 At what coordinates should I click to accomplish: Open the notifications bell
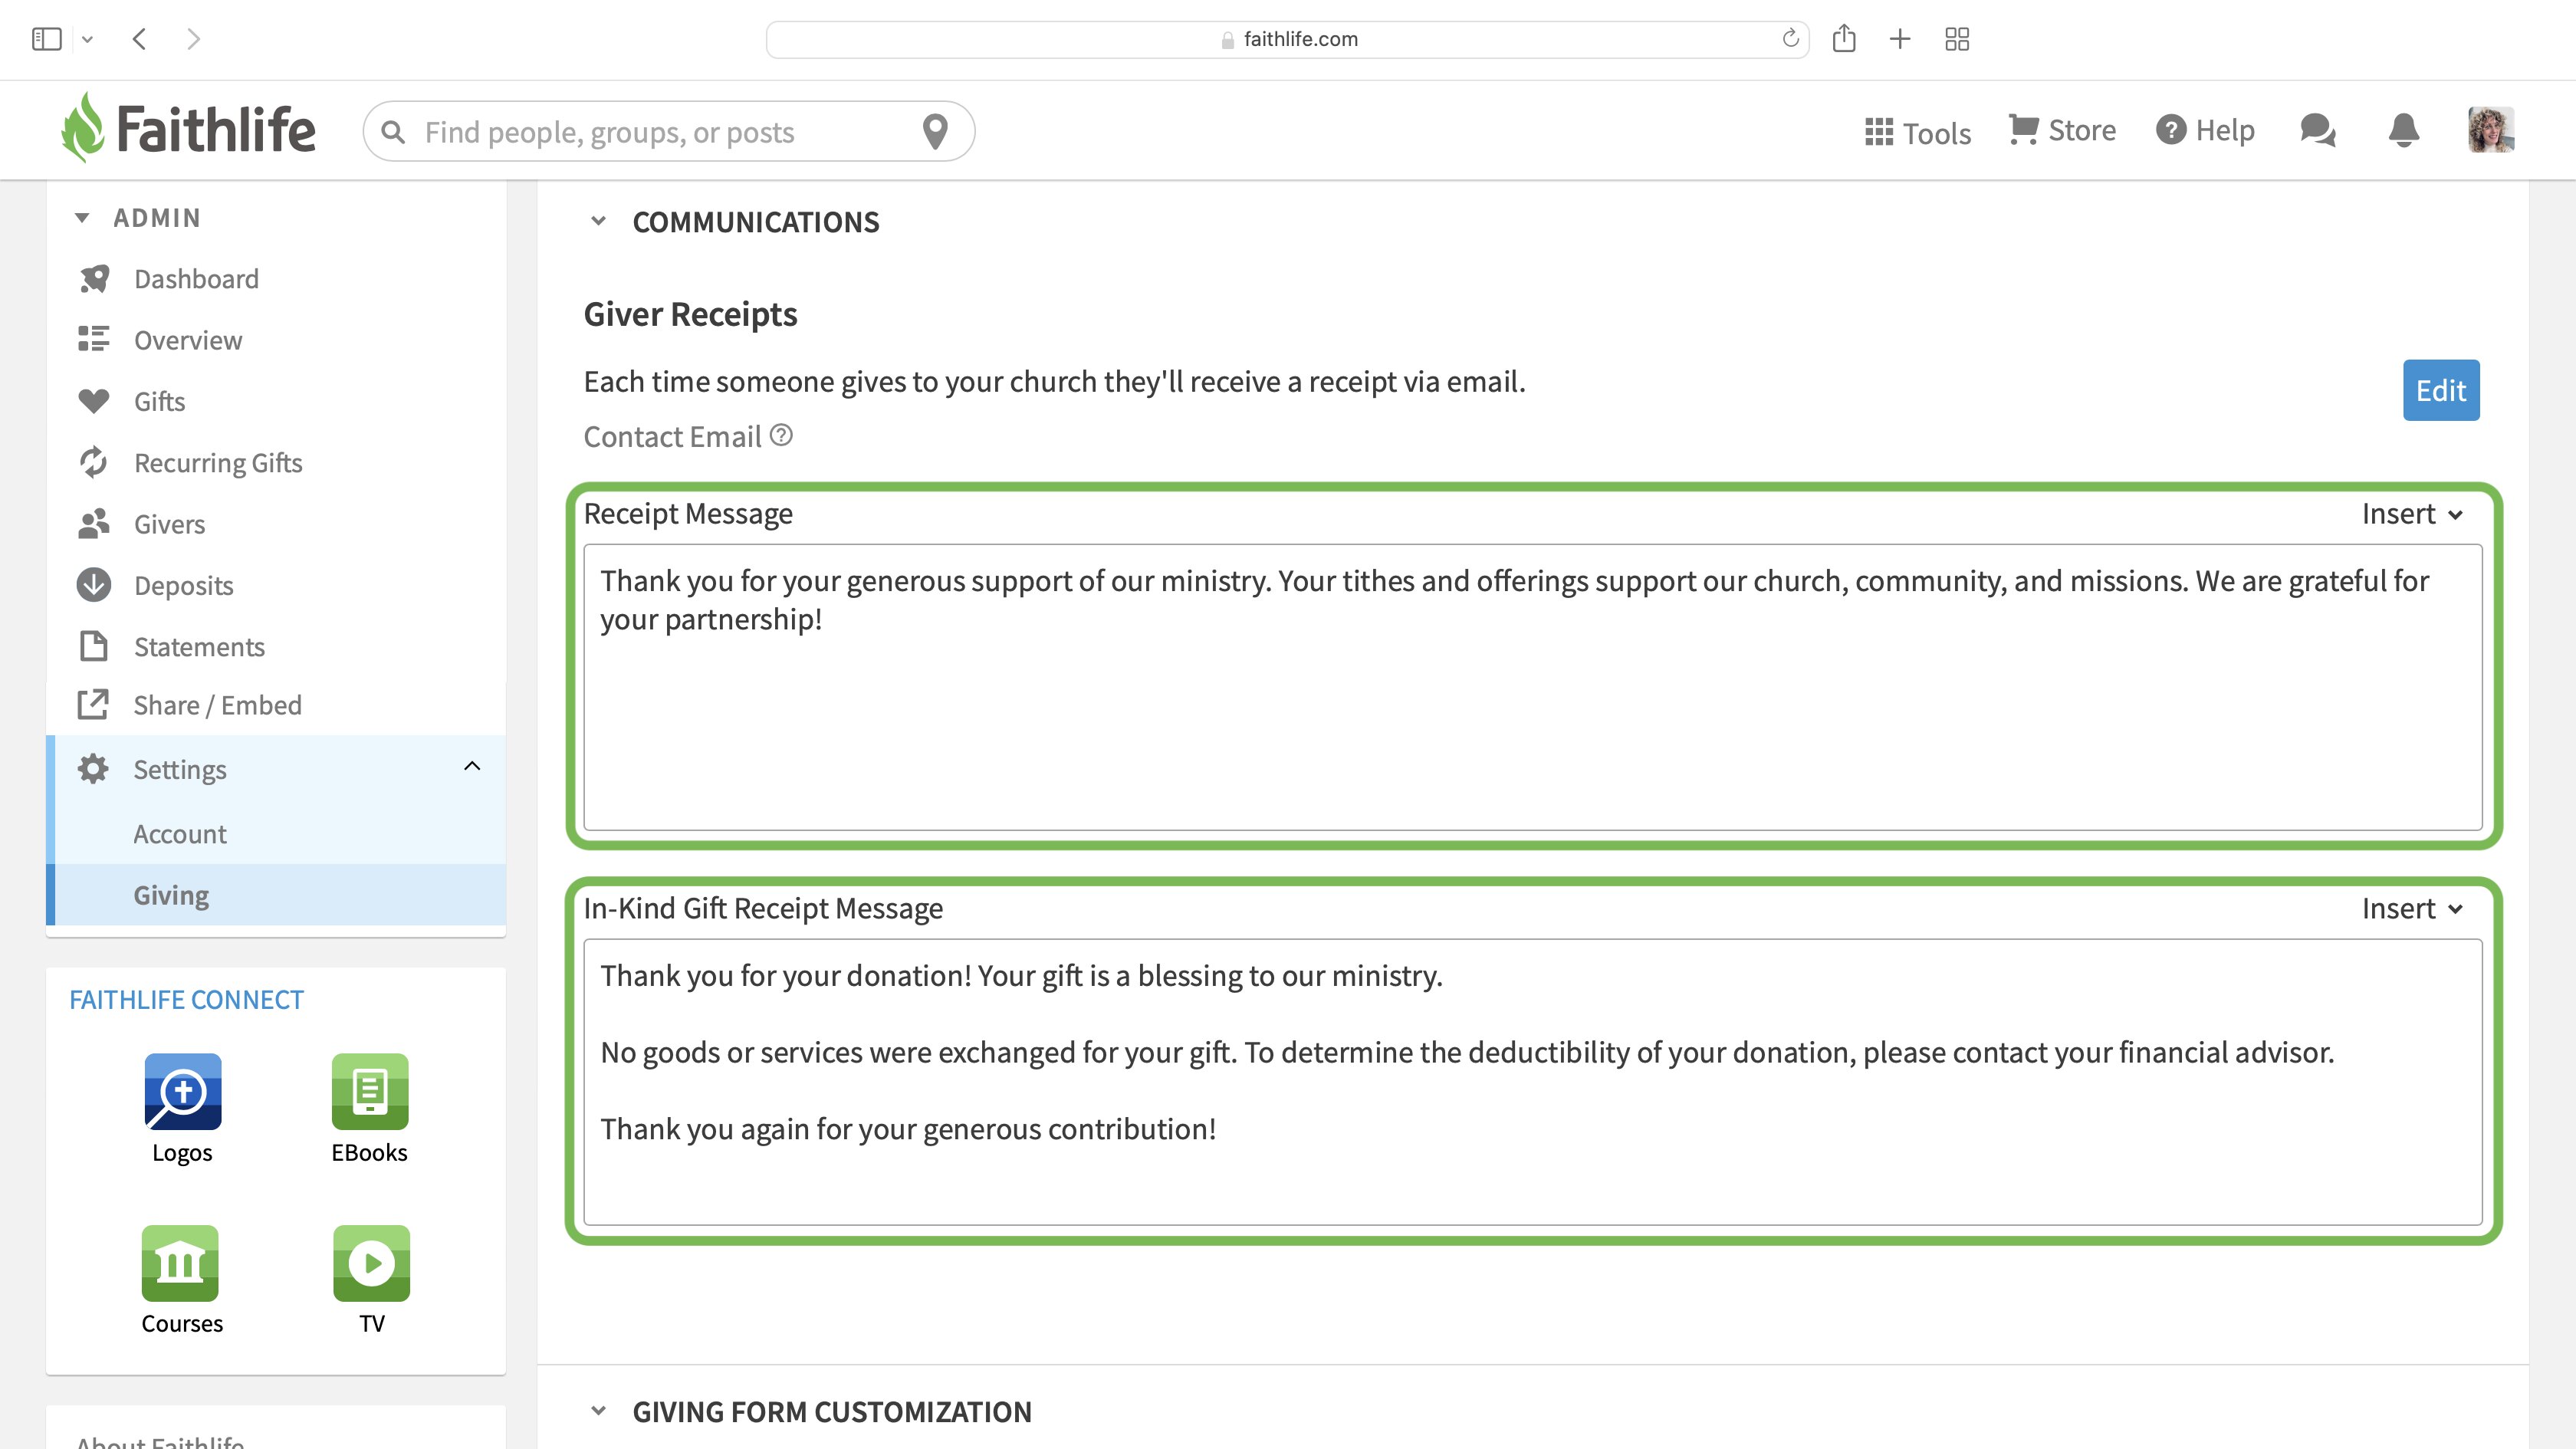(x=2403, y=130)
